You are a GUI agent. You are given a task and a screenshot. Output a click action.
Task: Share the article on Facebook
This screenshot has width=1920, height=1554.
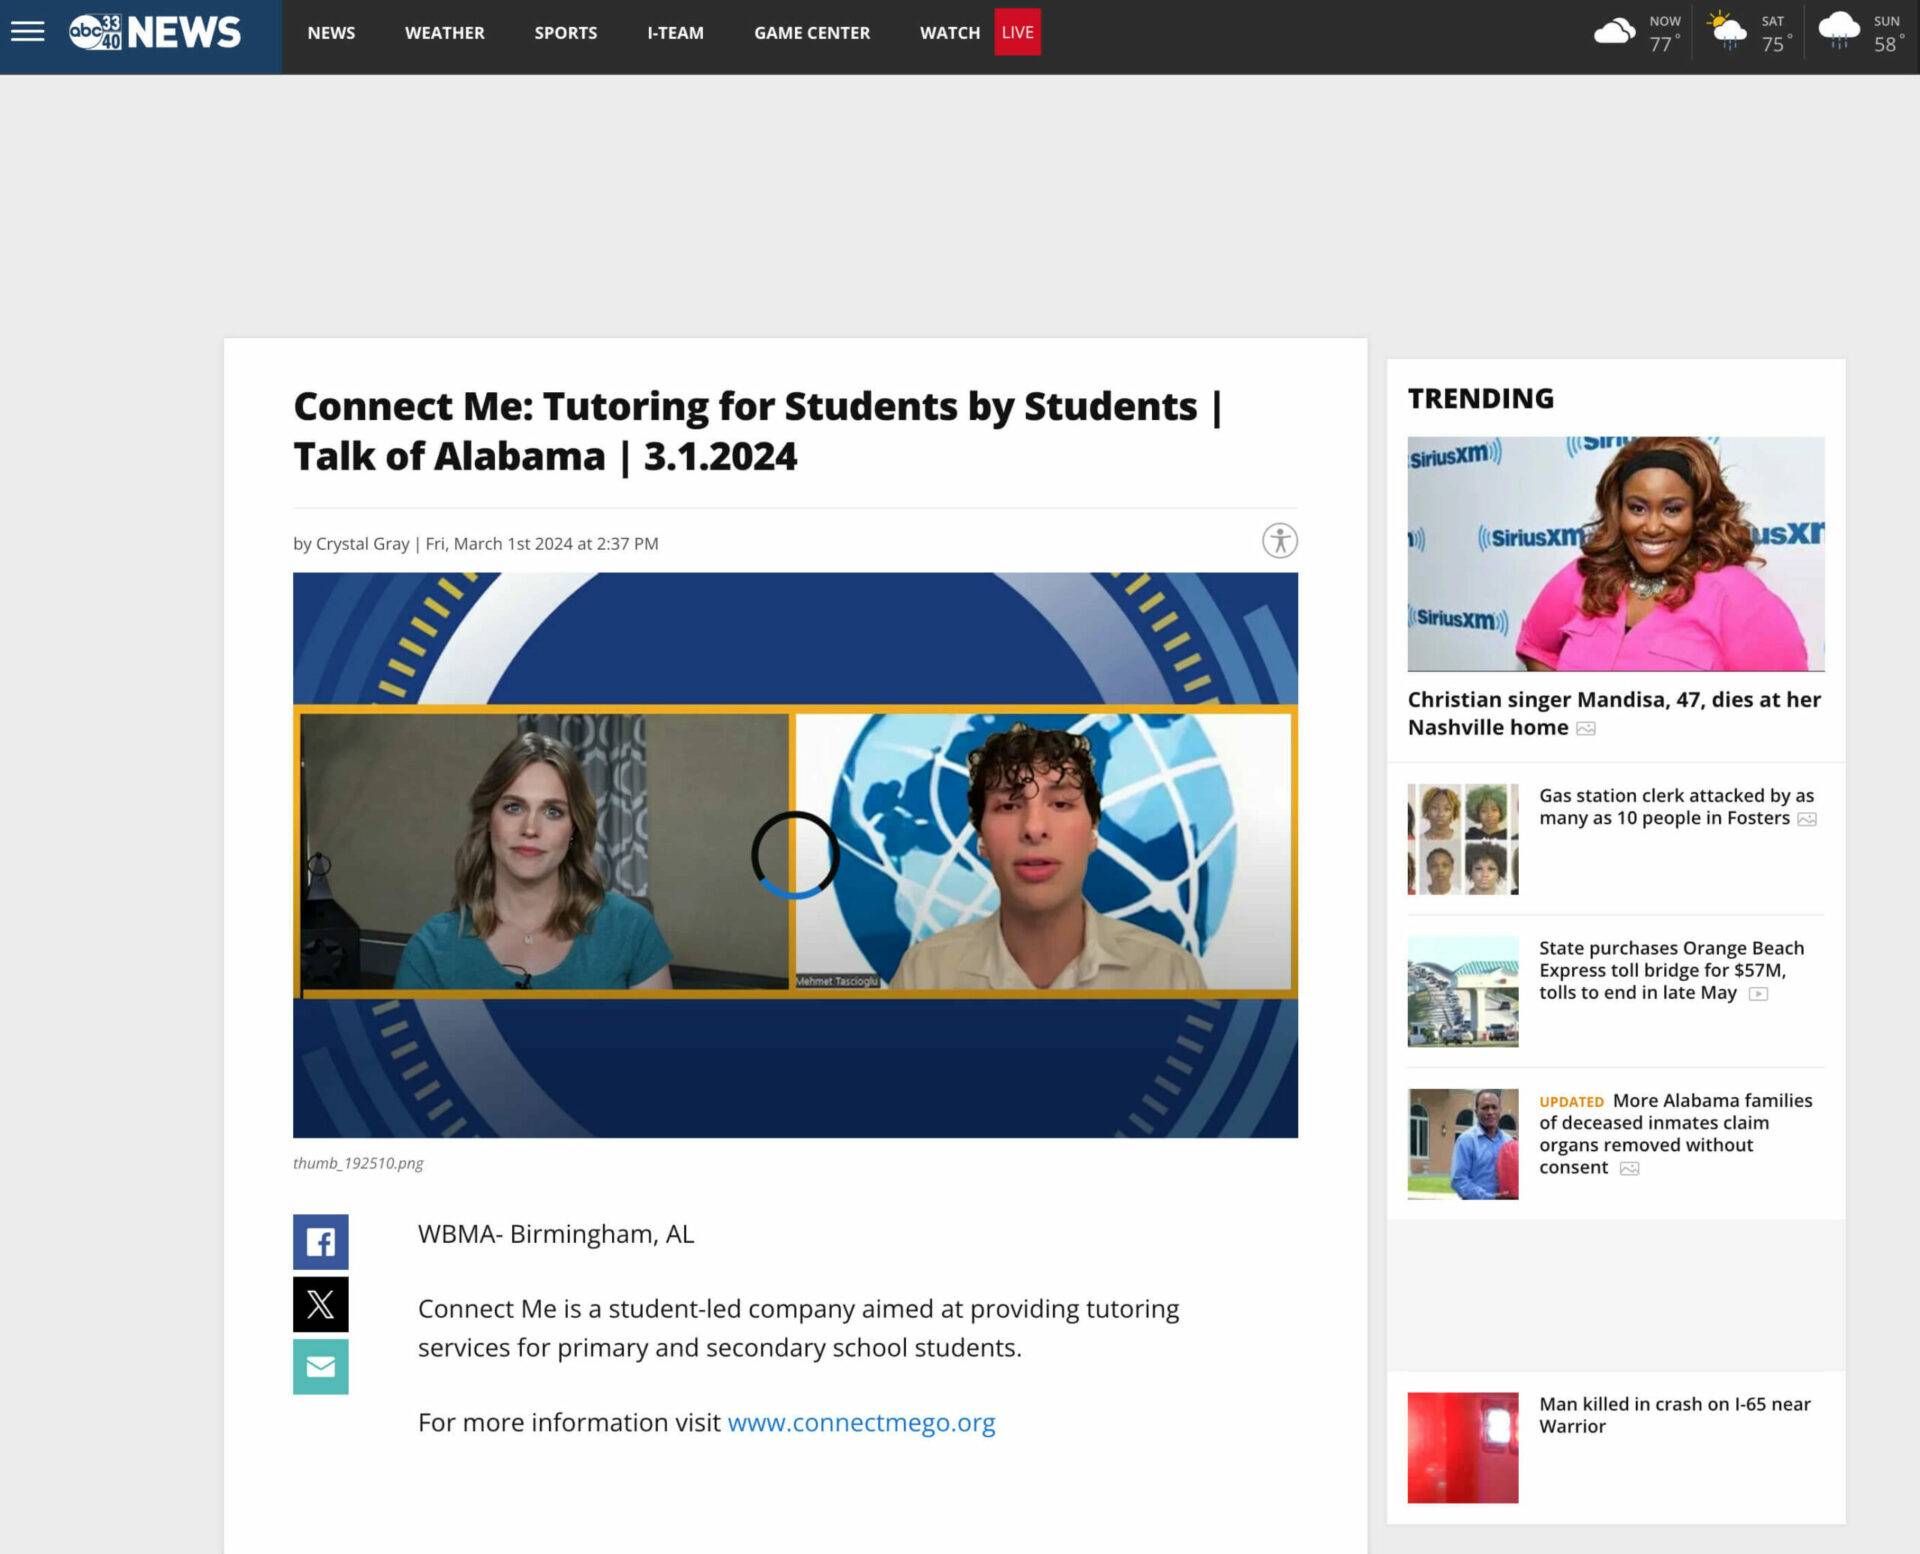(x=320, y=1242)
